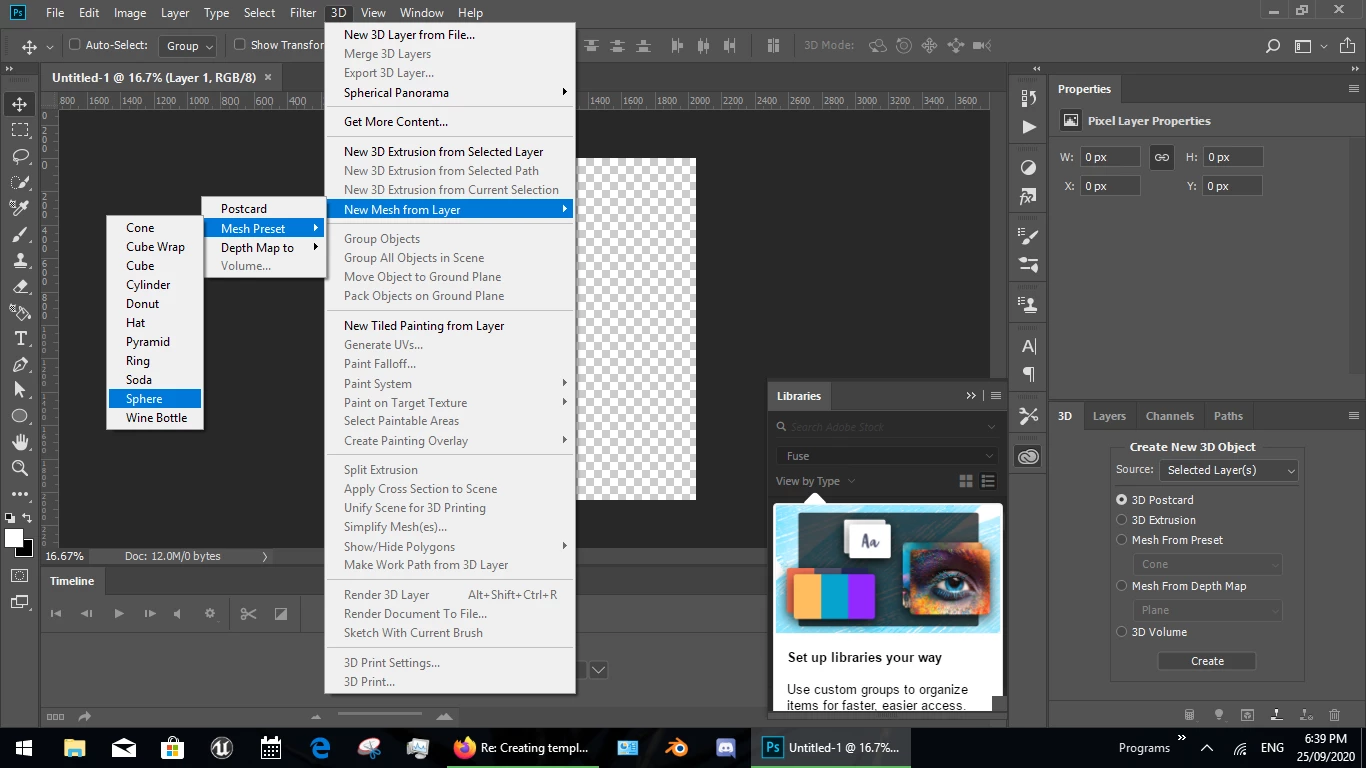Screen dimensions: 1366x768
Task: Select the Pen tool
Action: pos(20,364)
